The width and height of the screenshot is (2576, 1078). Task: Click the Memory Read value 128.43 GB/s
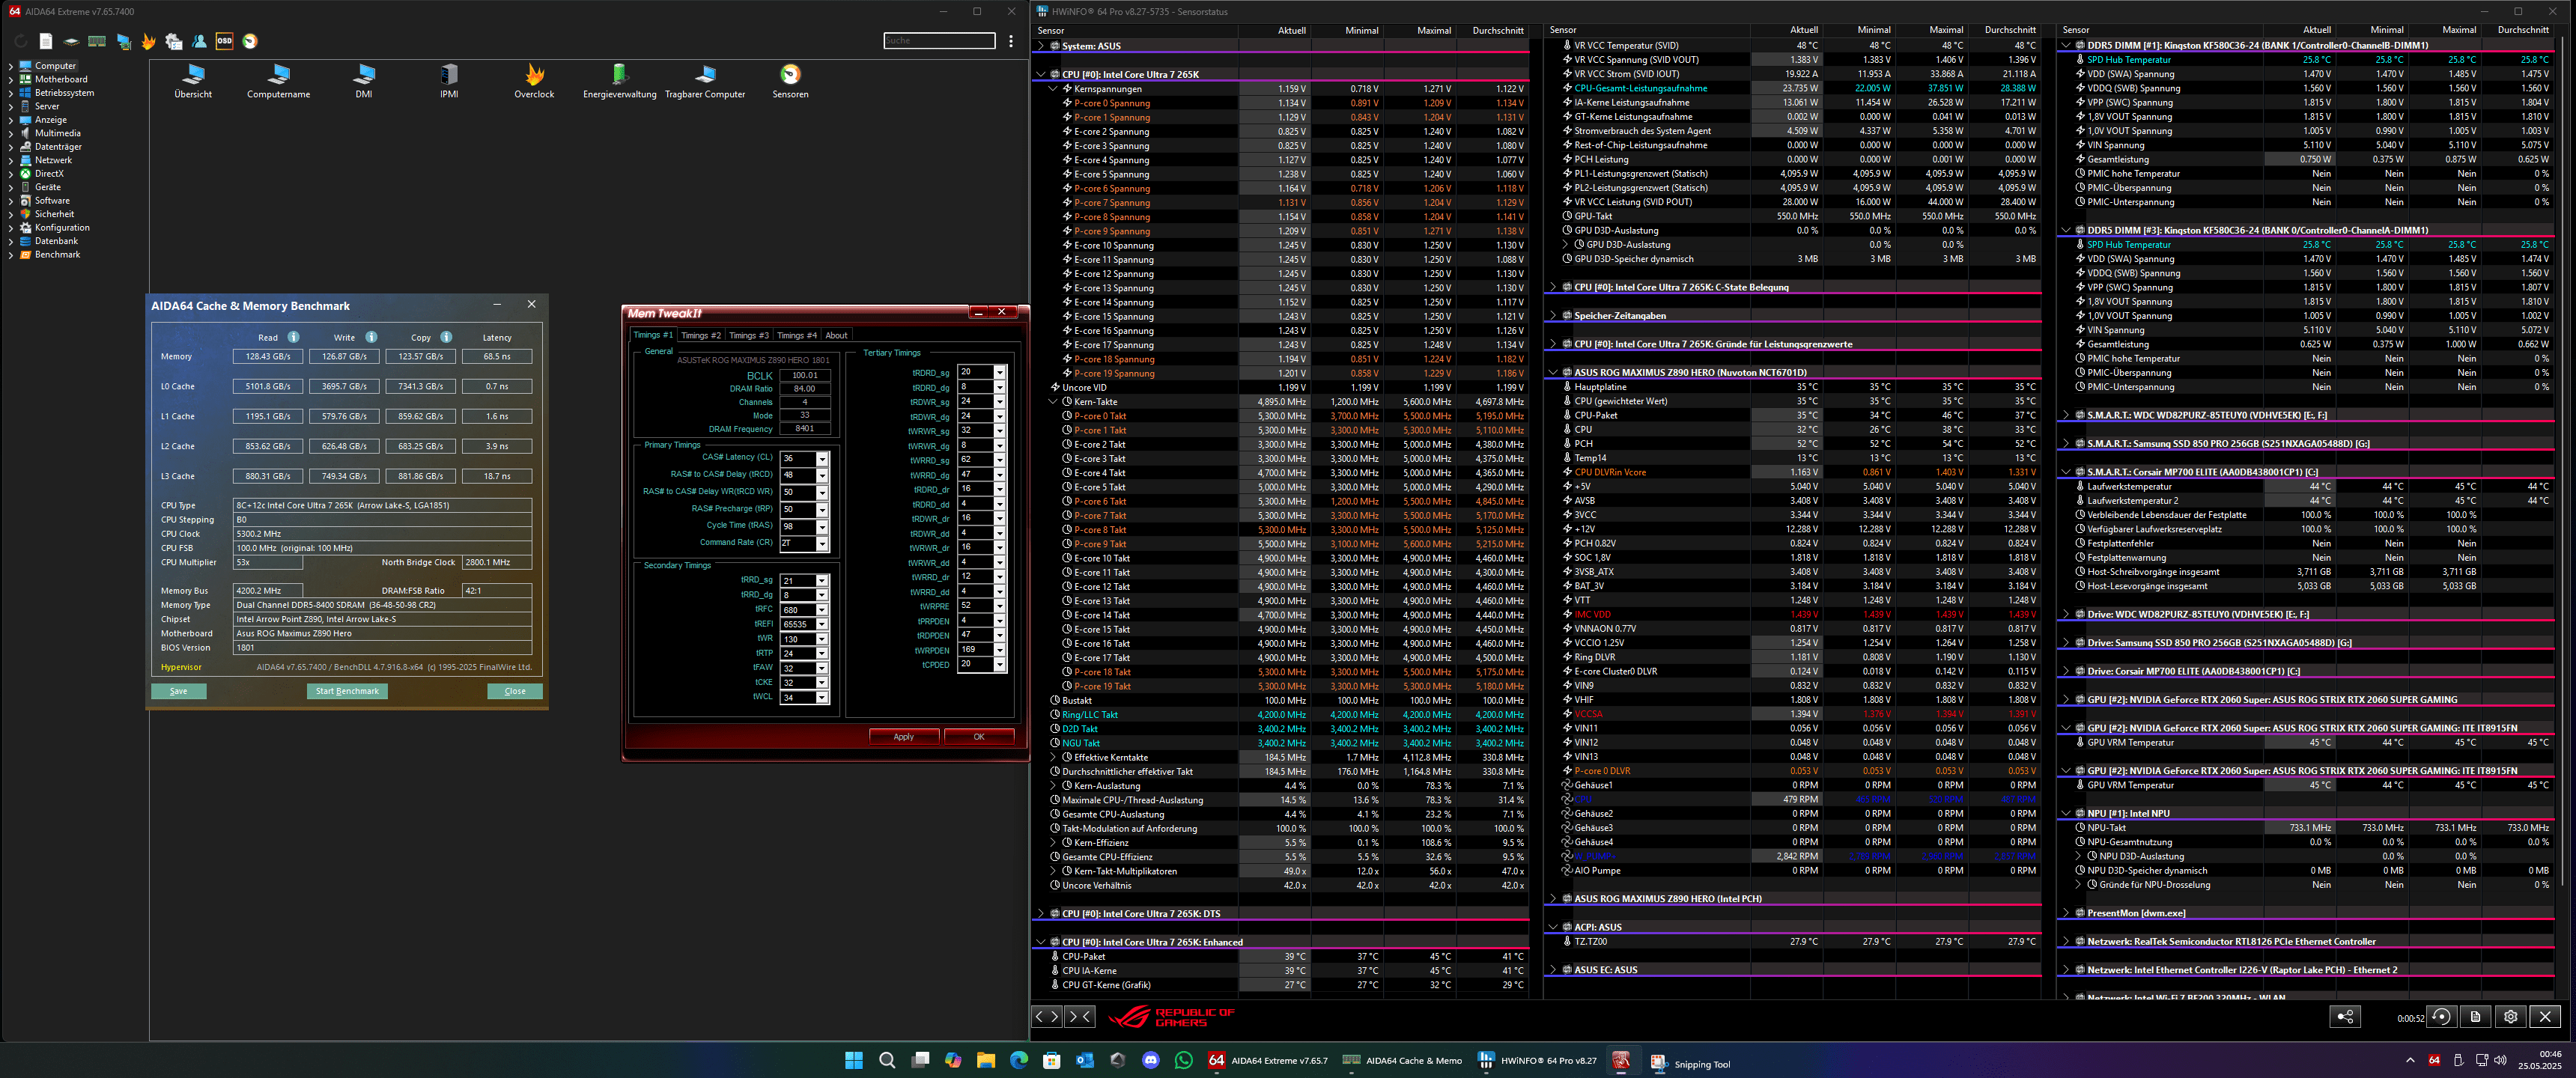point(268,356)
